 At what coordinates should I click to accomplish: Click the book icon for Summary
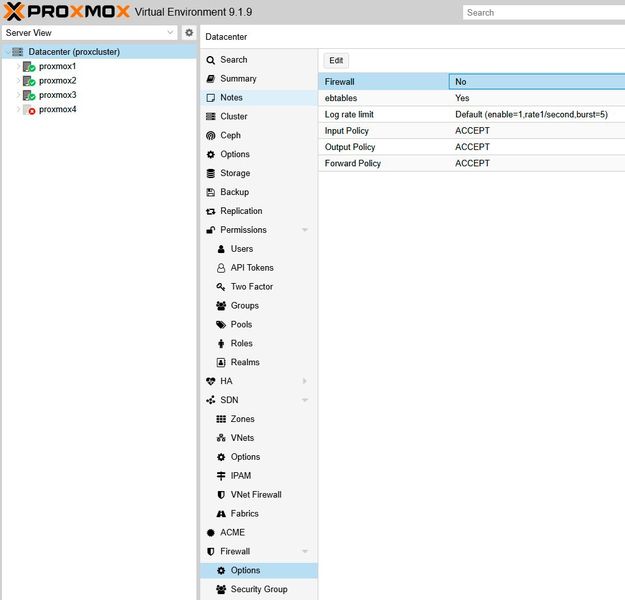[x=210, y=79]
